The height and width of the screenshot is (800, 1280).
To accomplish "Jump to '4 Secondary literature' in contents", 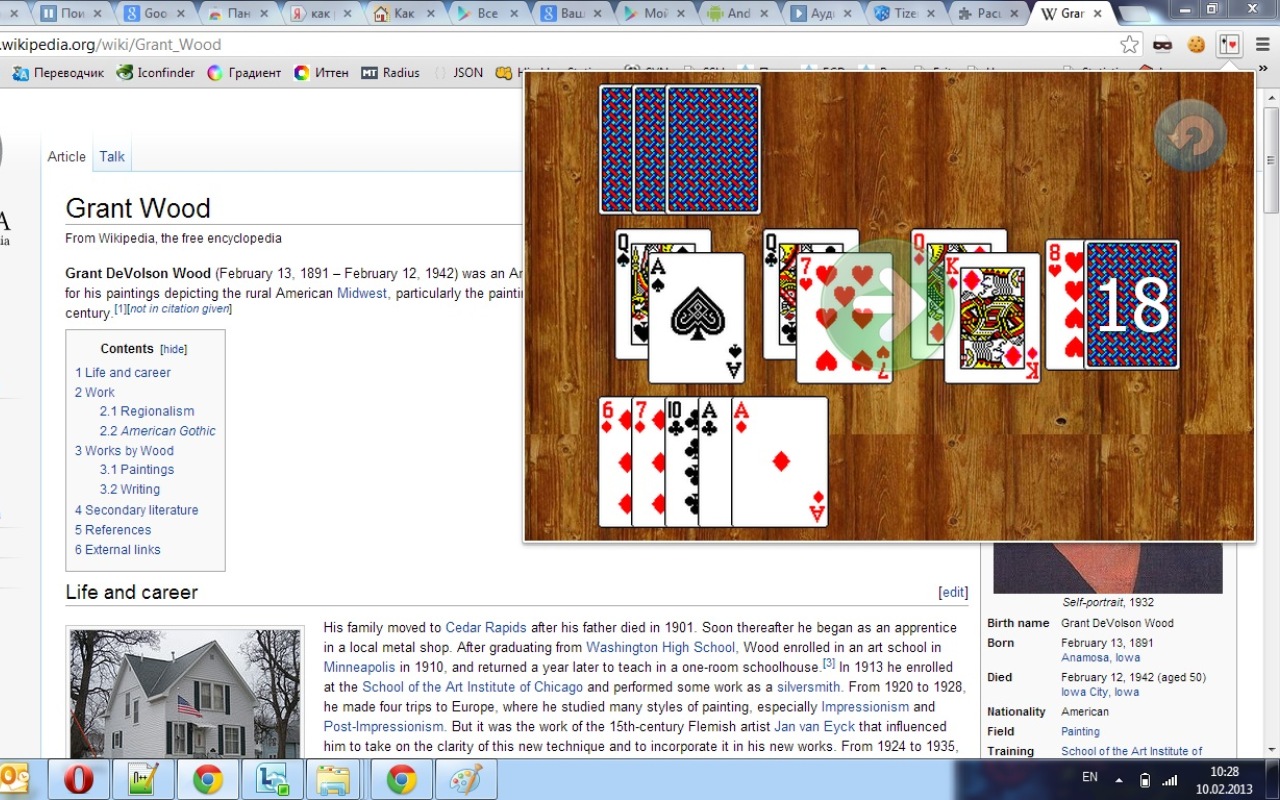I will [x=137, y=510].
